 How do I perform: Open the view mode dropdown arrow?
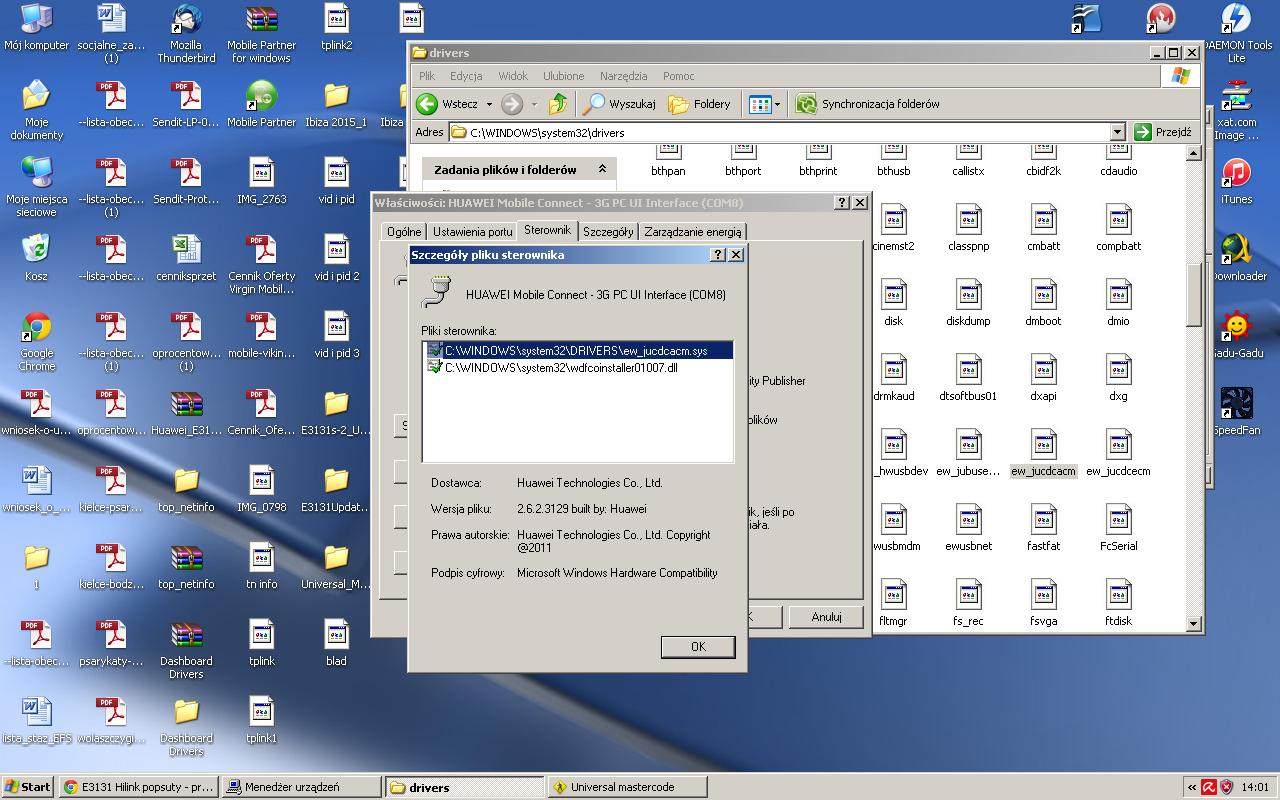pos(776,104)
